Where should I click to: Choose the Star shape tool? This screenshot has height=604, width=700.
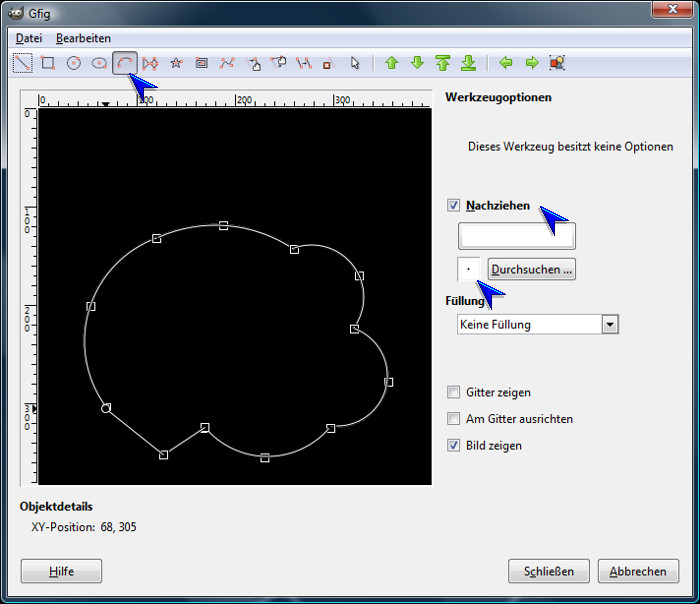click(x=177, y=63)
